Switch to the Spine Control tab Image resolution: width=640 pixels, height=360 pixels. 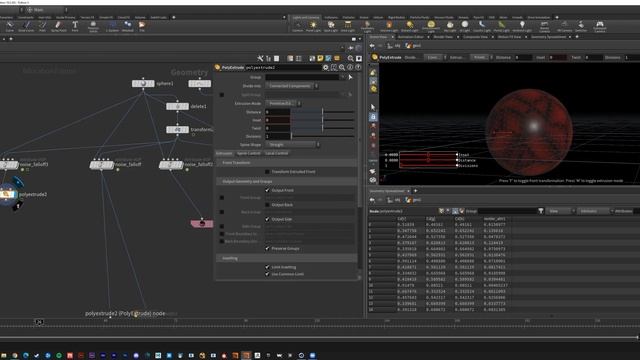click(248, 153)
